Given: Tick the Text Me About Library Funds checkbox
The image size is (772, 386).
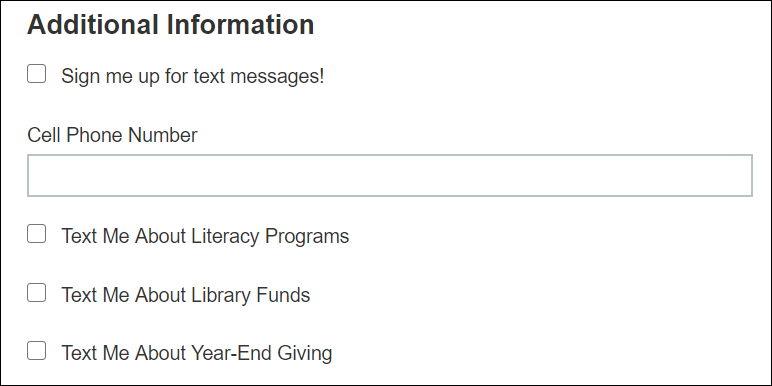Looking at the screenshot, I should (x=36, y=292).
